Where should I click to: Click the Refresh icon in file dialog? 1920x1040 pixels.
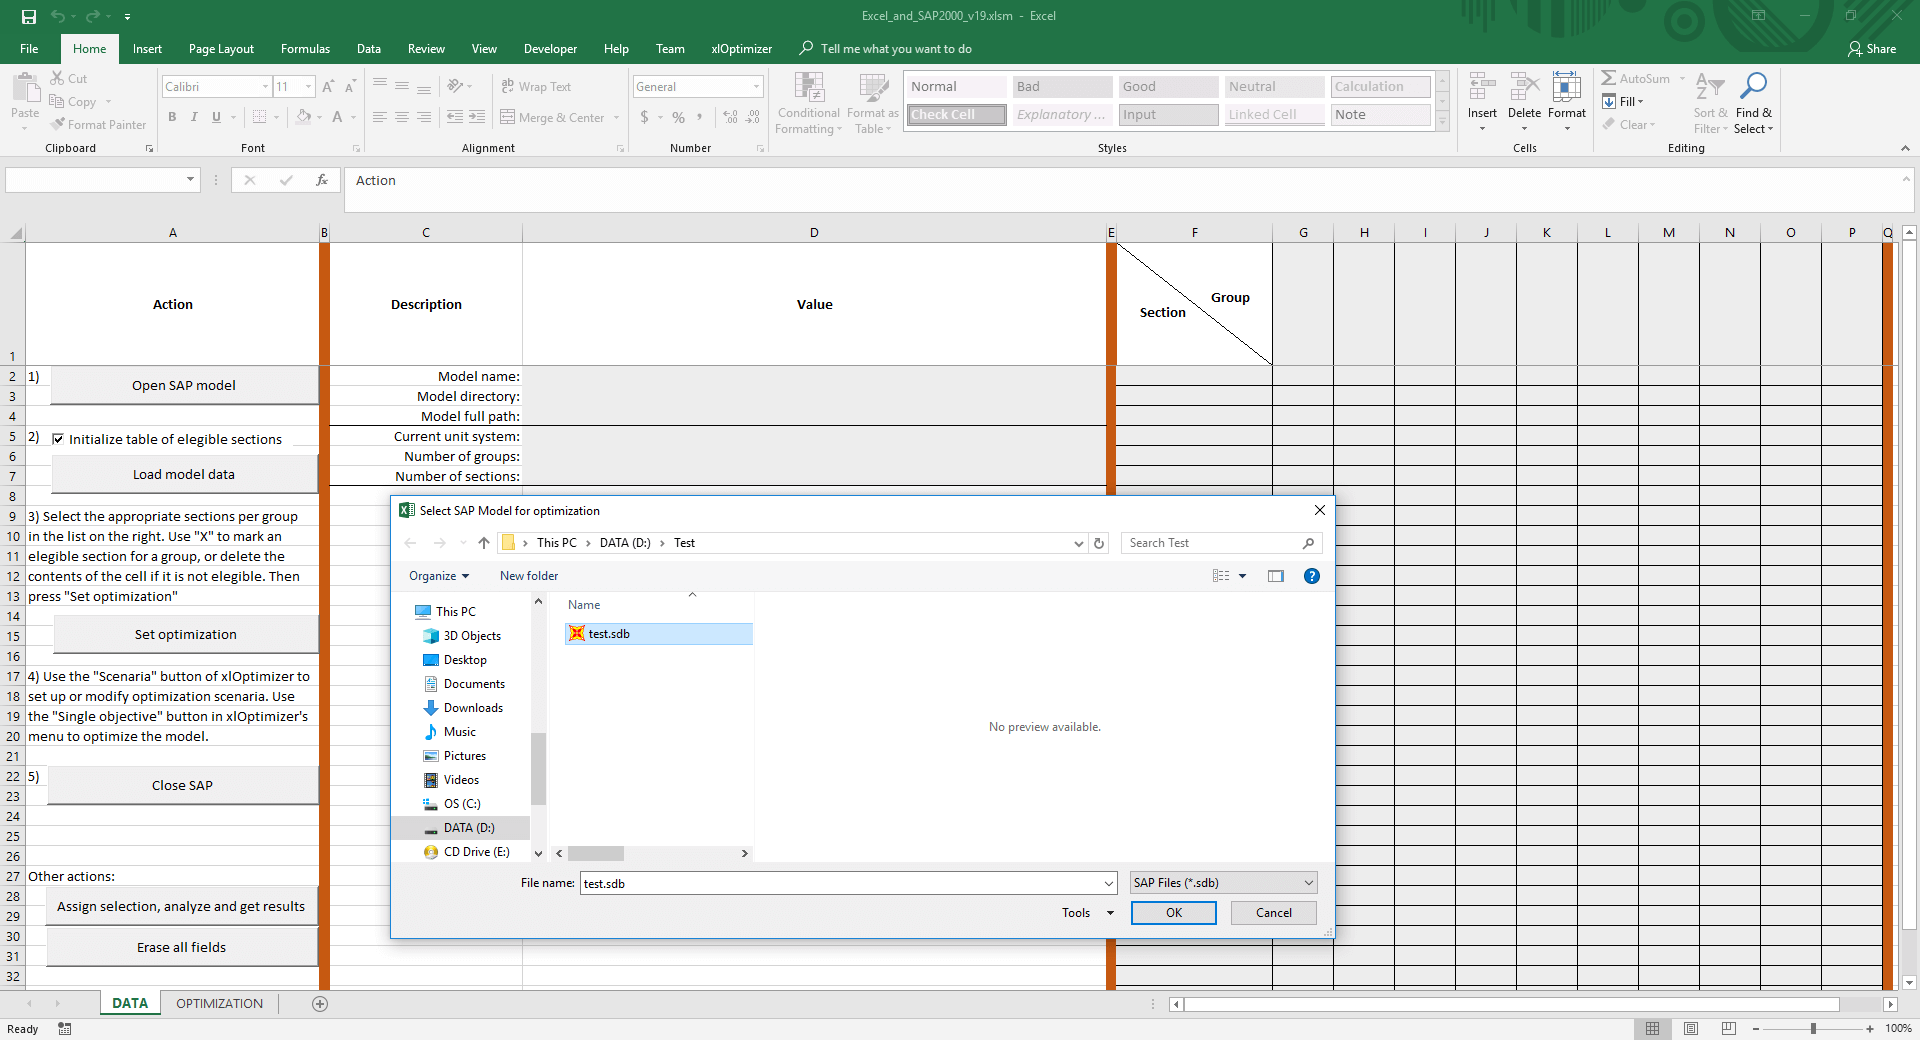pyautogui.click(x=1099, y=543)
